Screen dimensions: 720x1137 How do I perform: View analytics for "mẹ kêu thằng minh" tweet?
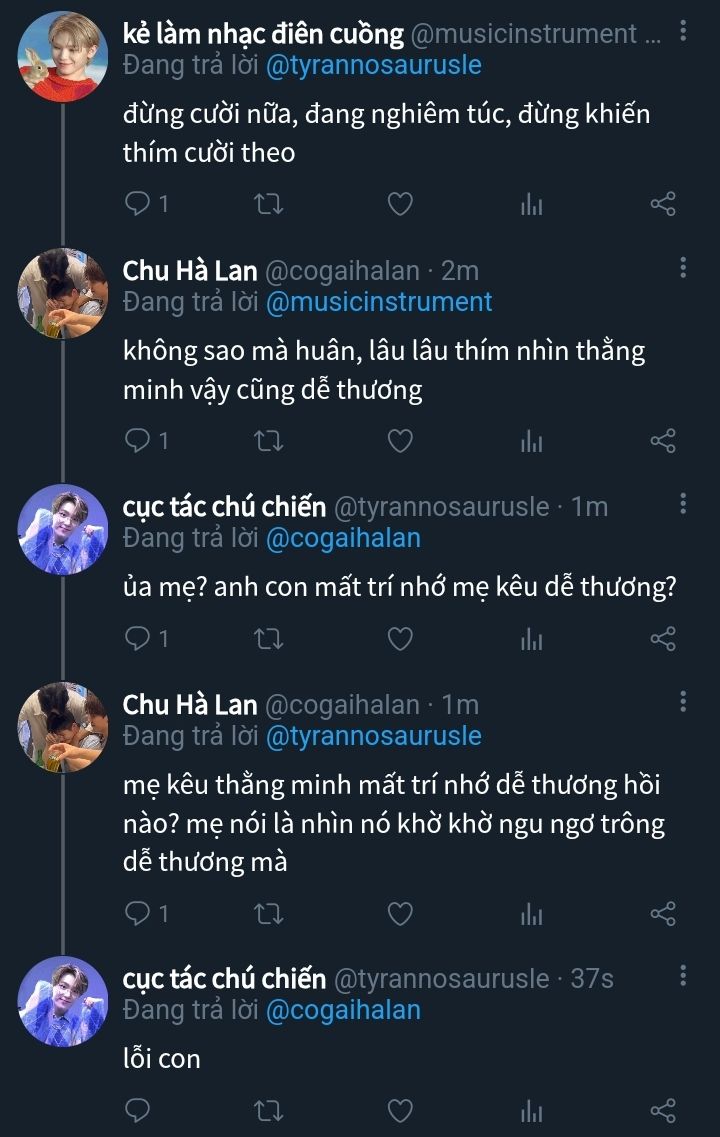coord(531,913)
